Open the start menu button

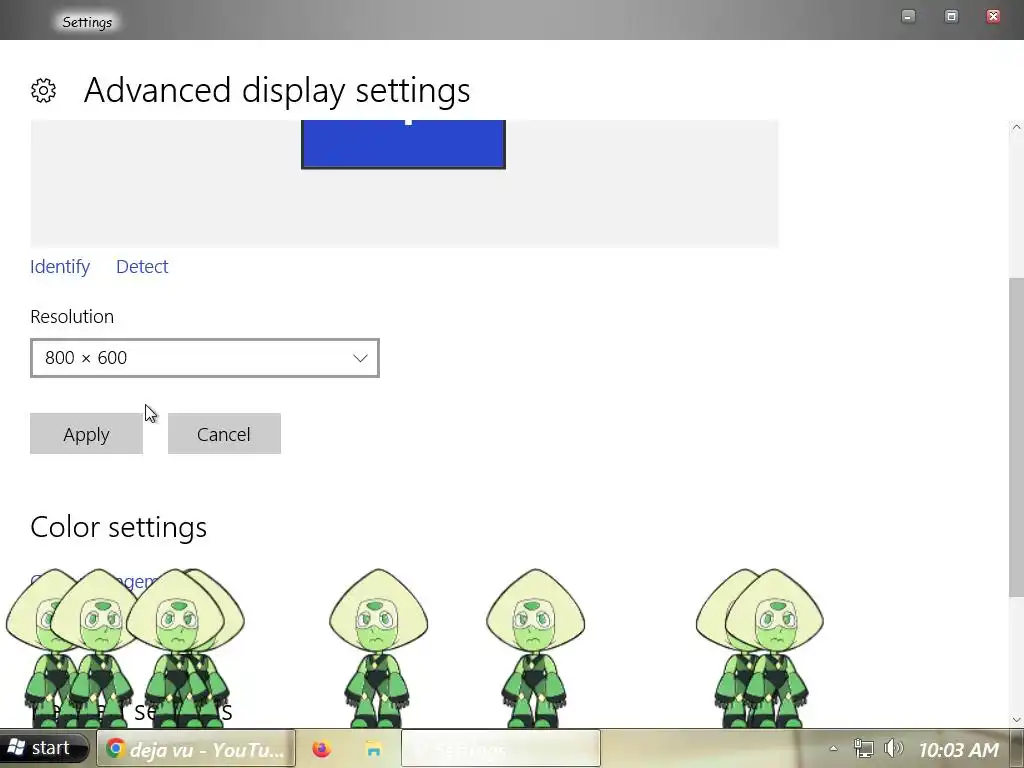click(44, 748)
